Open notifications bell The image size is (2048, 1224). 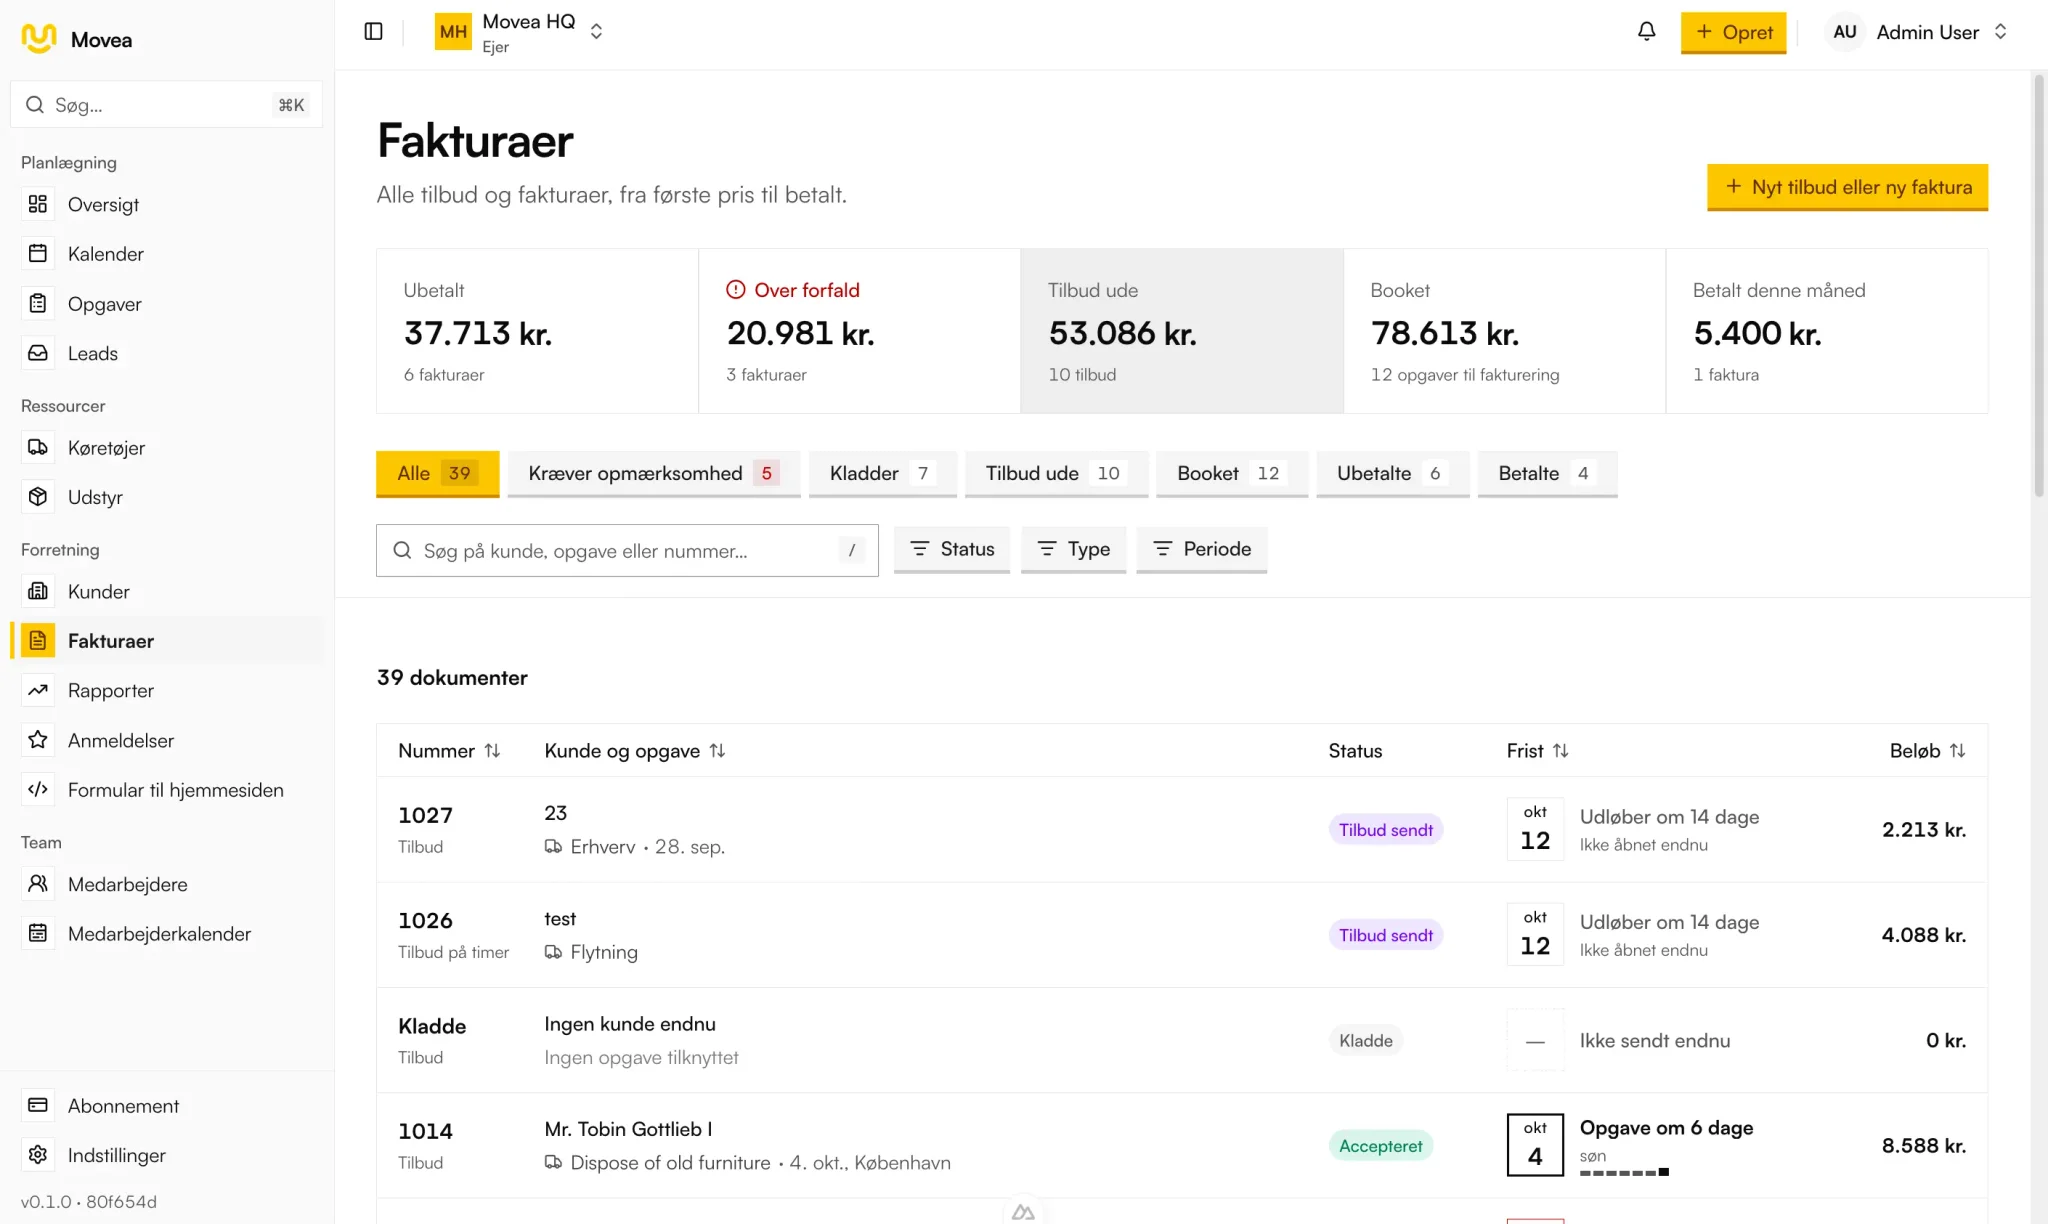click(x=1646, y=32)
